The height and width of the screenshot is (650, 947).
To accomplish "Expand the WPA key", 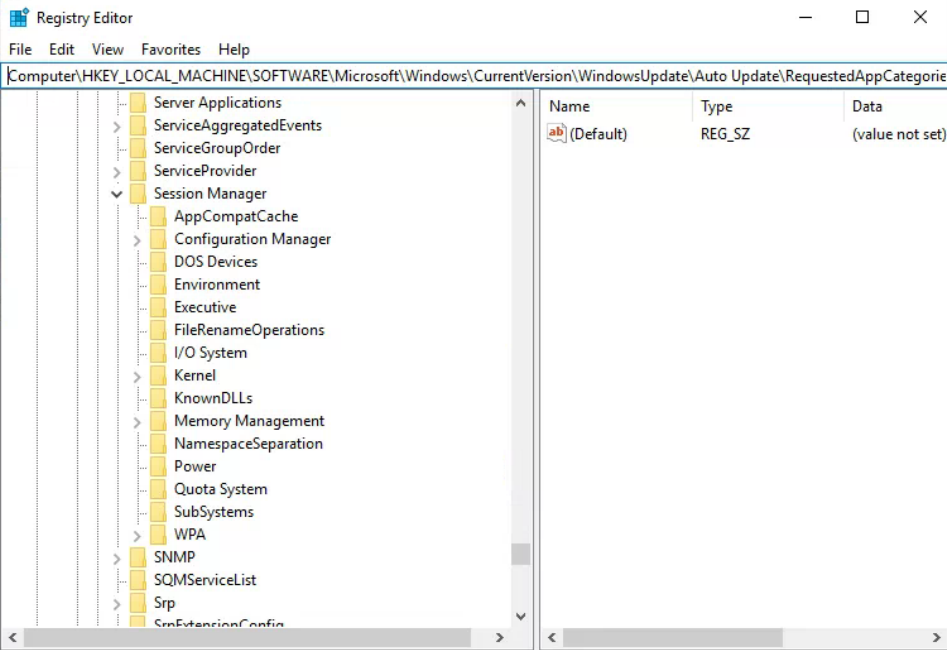I will pyautogui.click(x=137, y=536).
